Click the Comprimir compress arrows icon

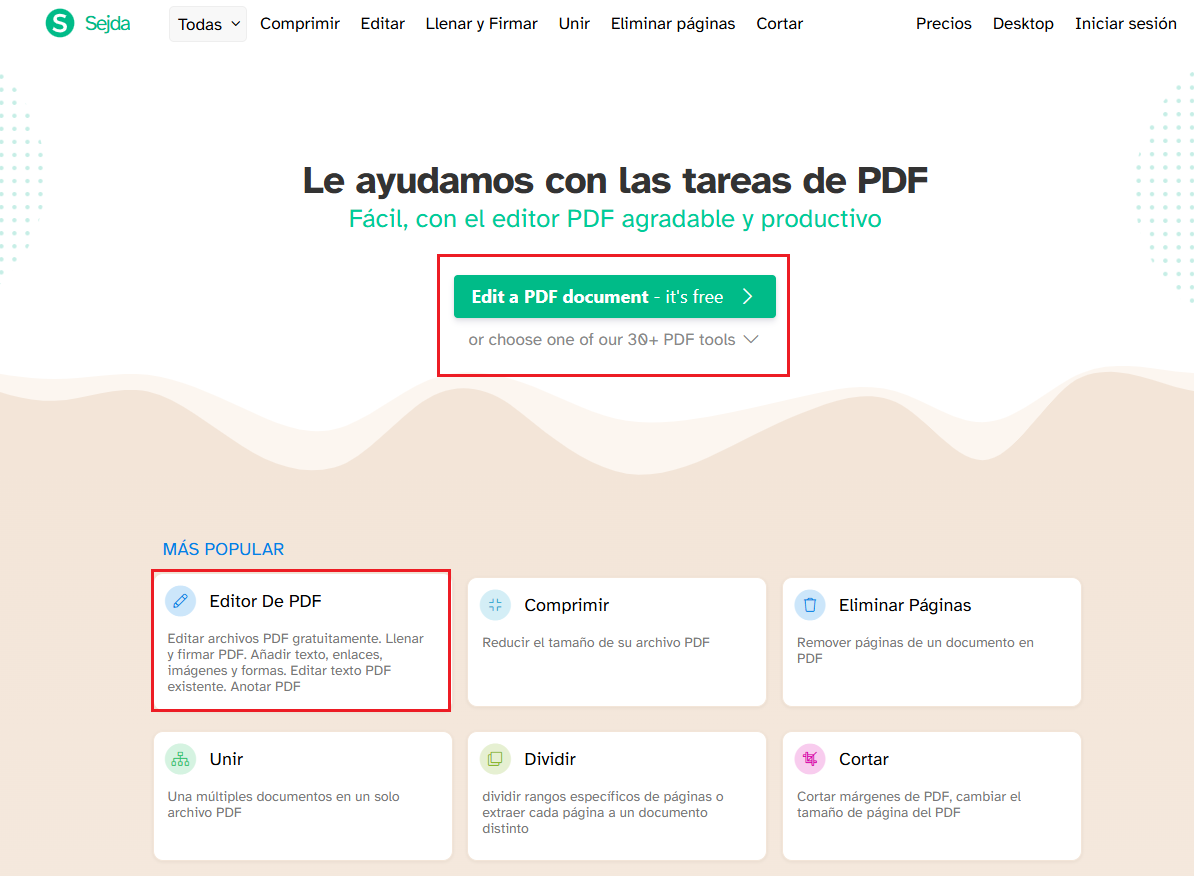pyautogui.click(x=495, y=605)
